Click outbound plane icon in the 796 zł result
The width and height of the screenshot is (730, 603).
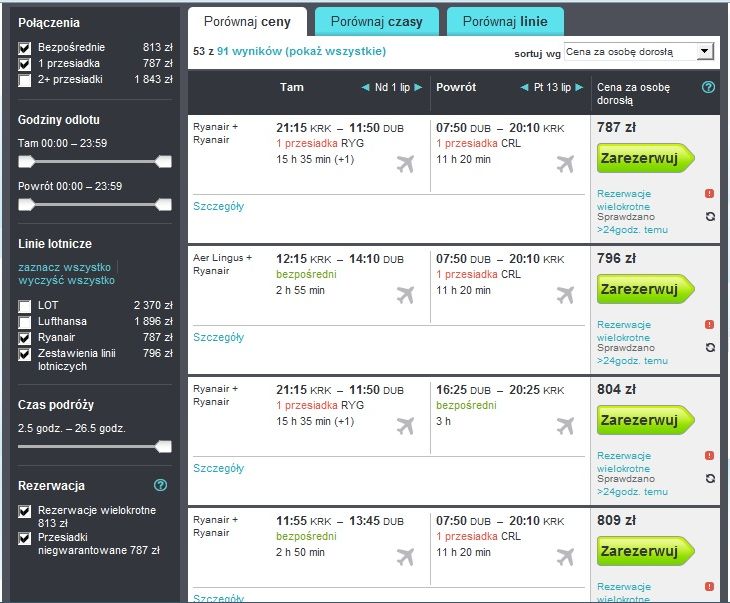click(405, 295)
